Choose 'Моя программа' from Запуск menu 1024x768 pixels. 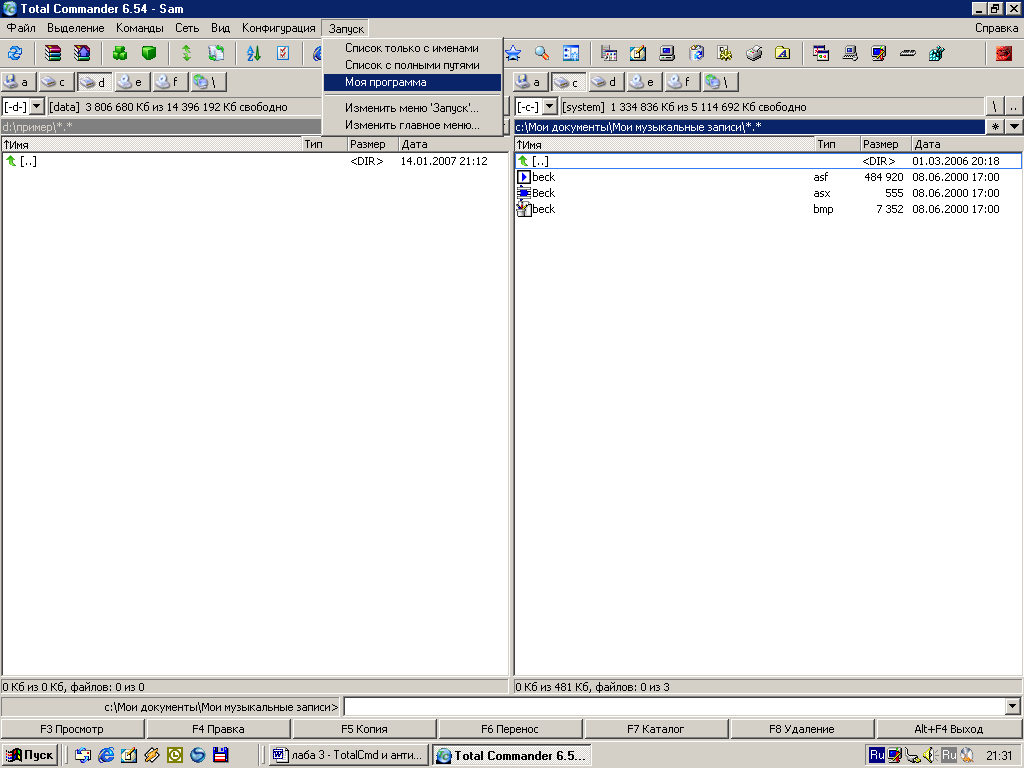(x=412, y=82)
